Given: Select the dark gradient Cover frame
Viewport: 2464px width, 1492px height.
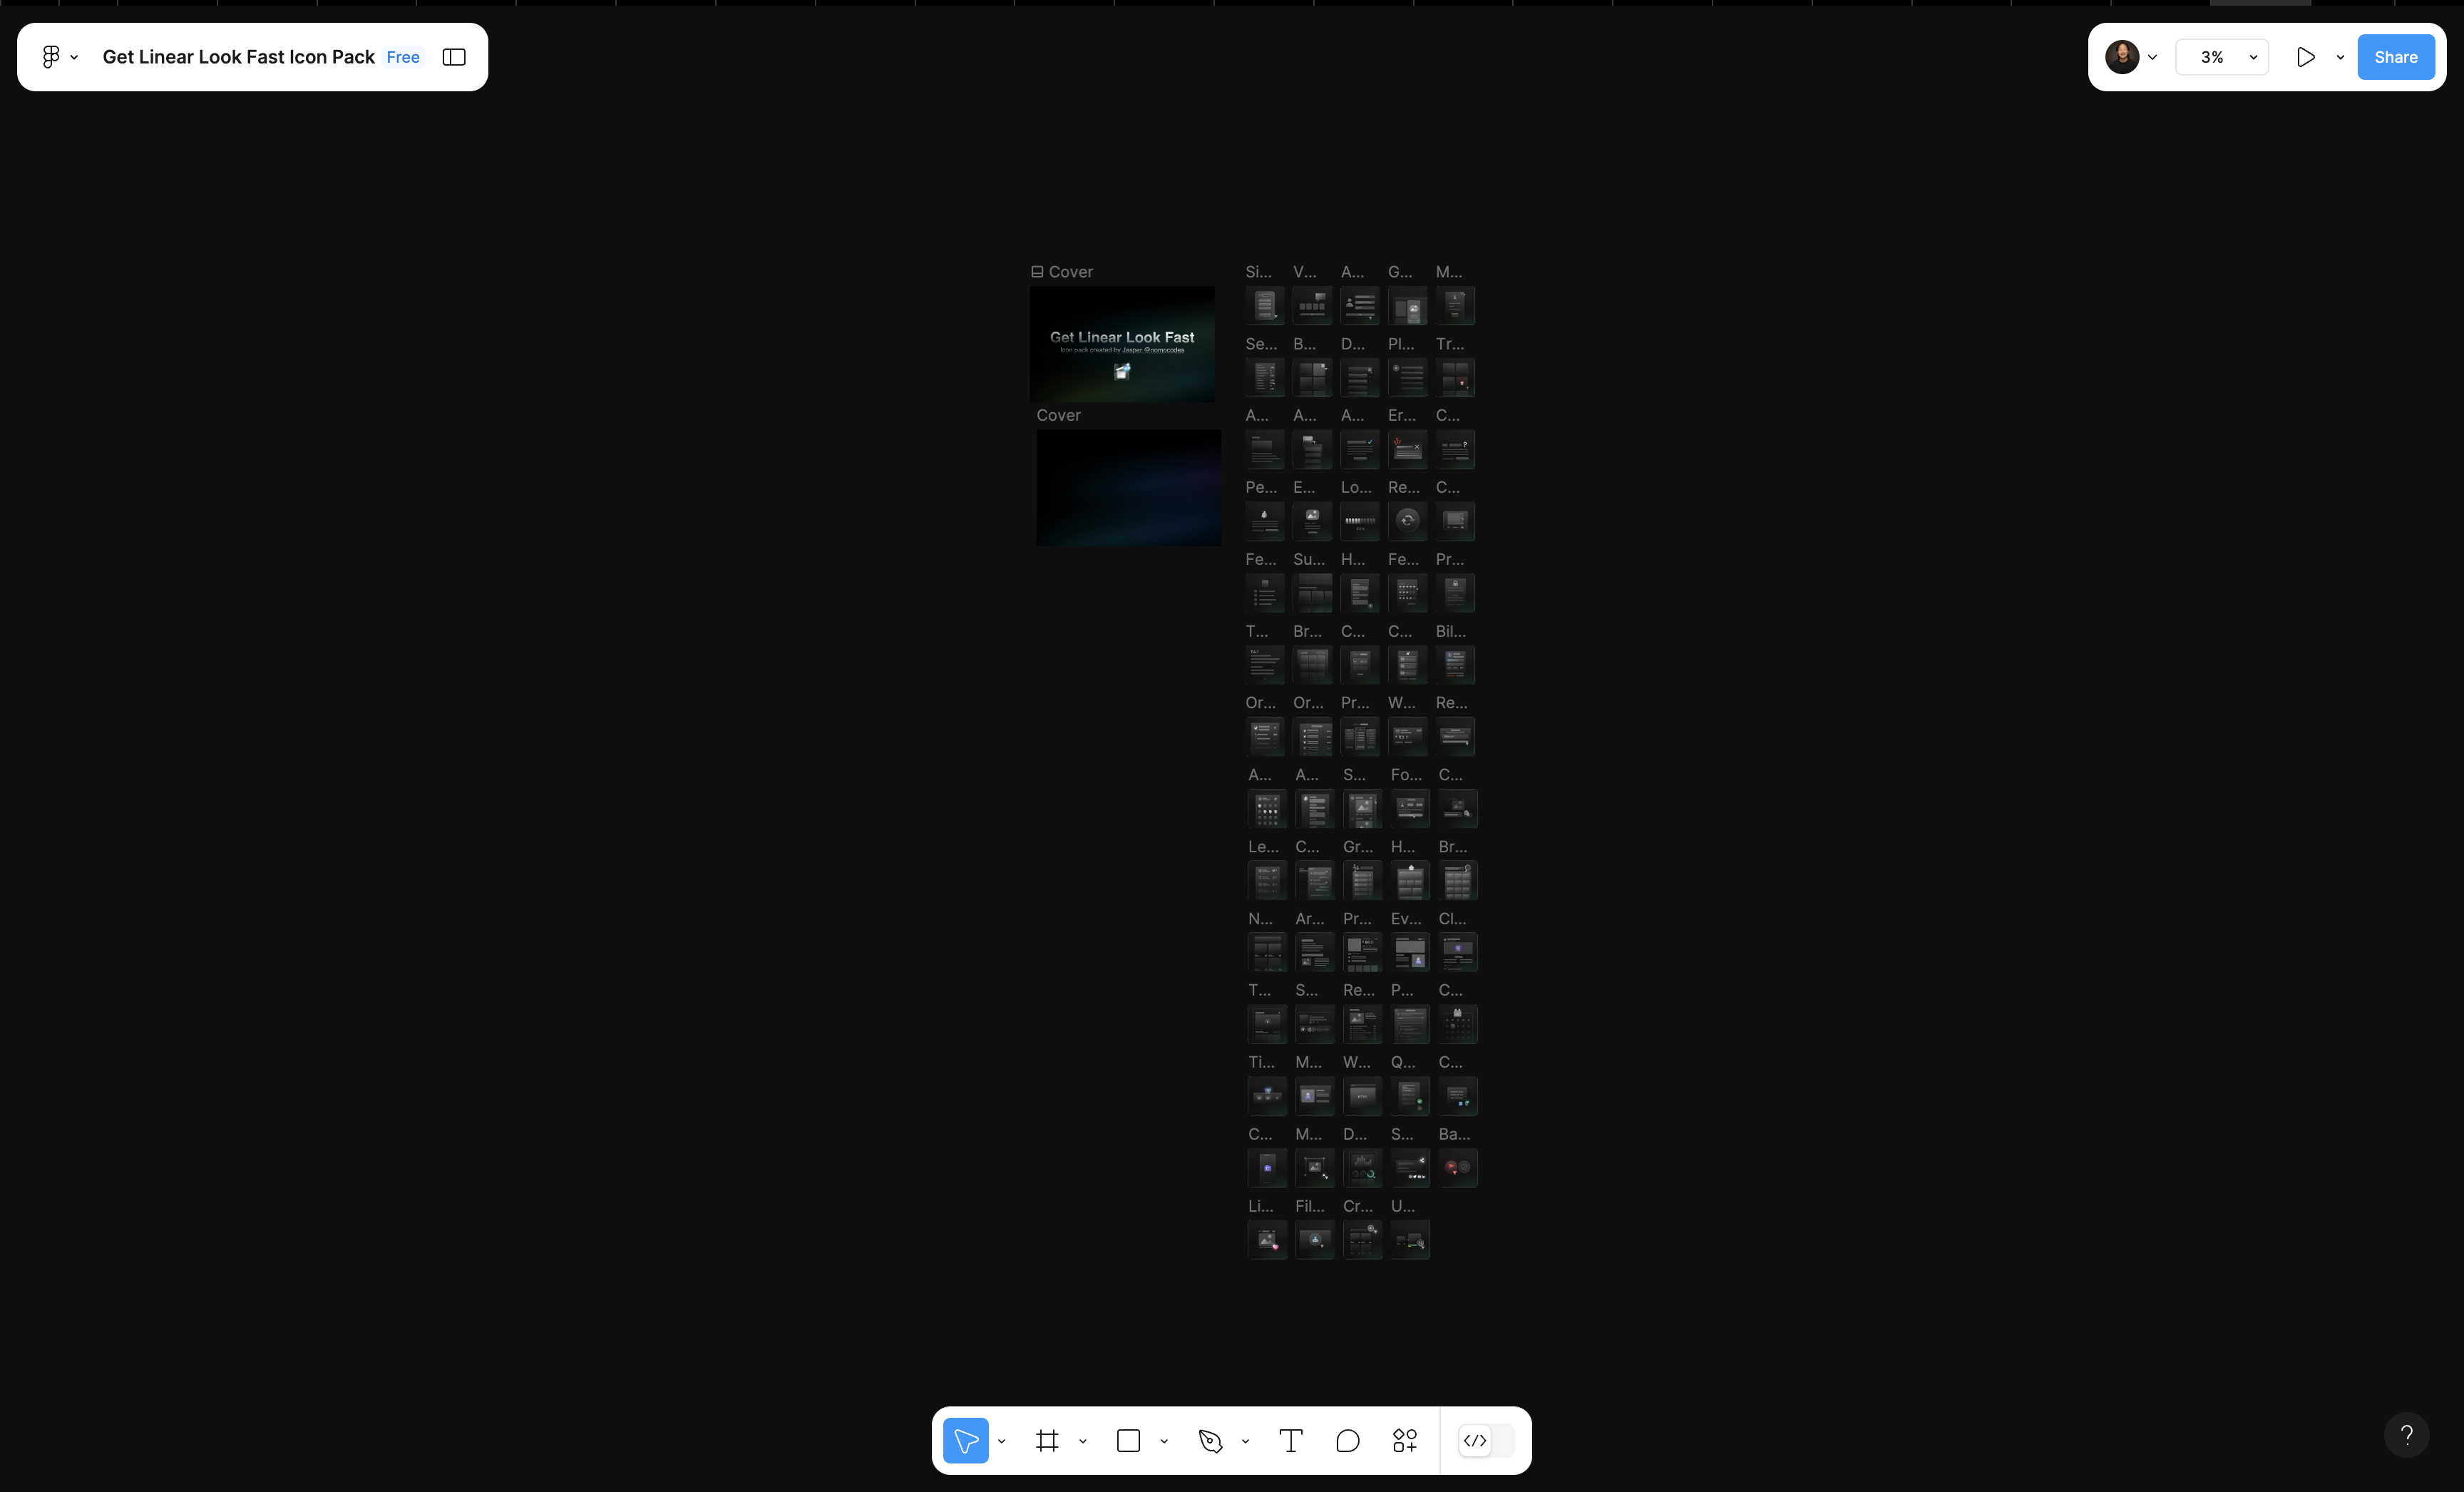Looking at the screenshot, I should click(1129, 488).
